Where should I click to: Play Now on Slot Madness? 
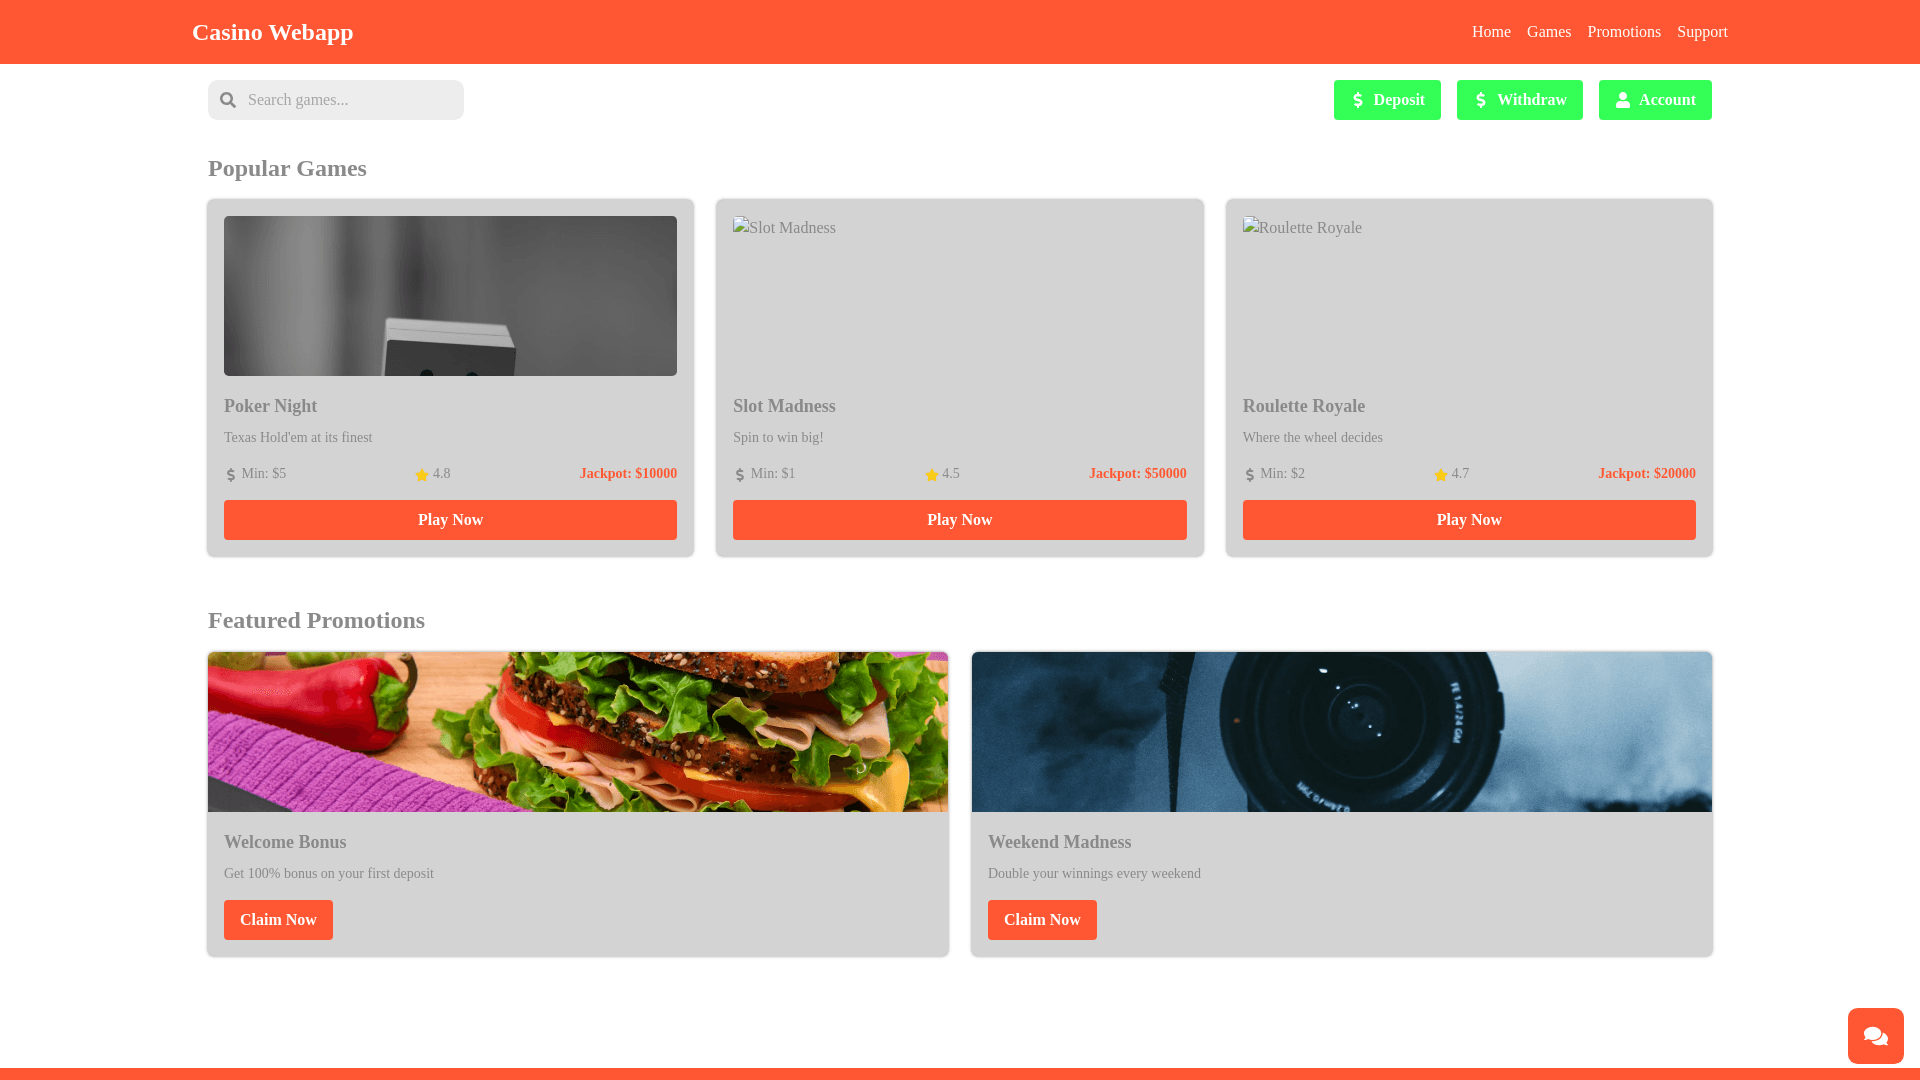[x=959, y=520]
